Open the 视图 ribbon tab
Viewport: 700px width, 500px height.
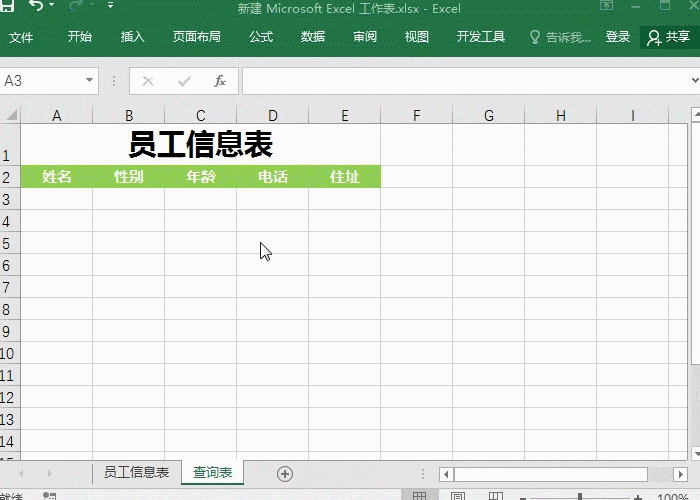417,37
